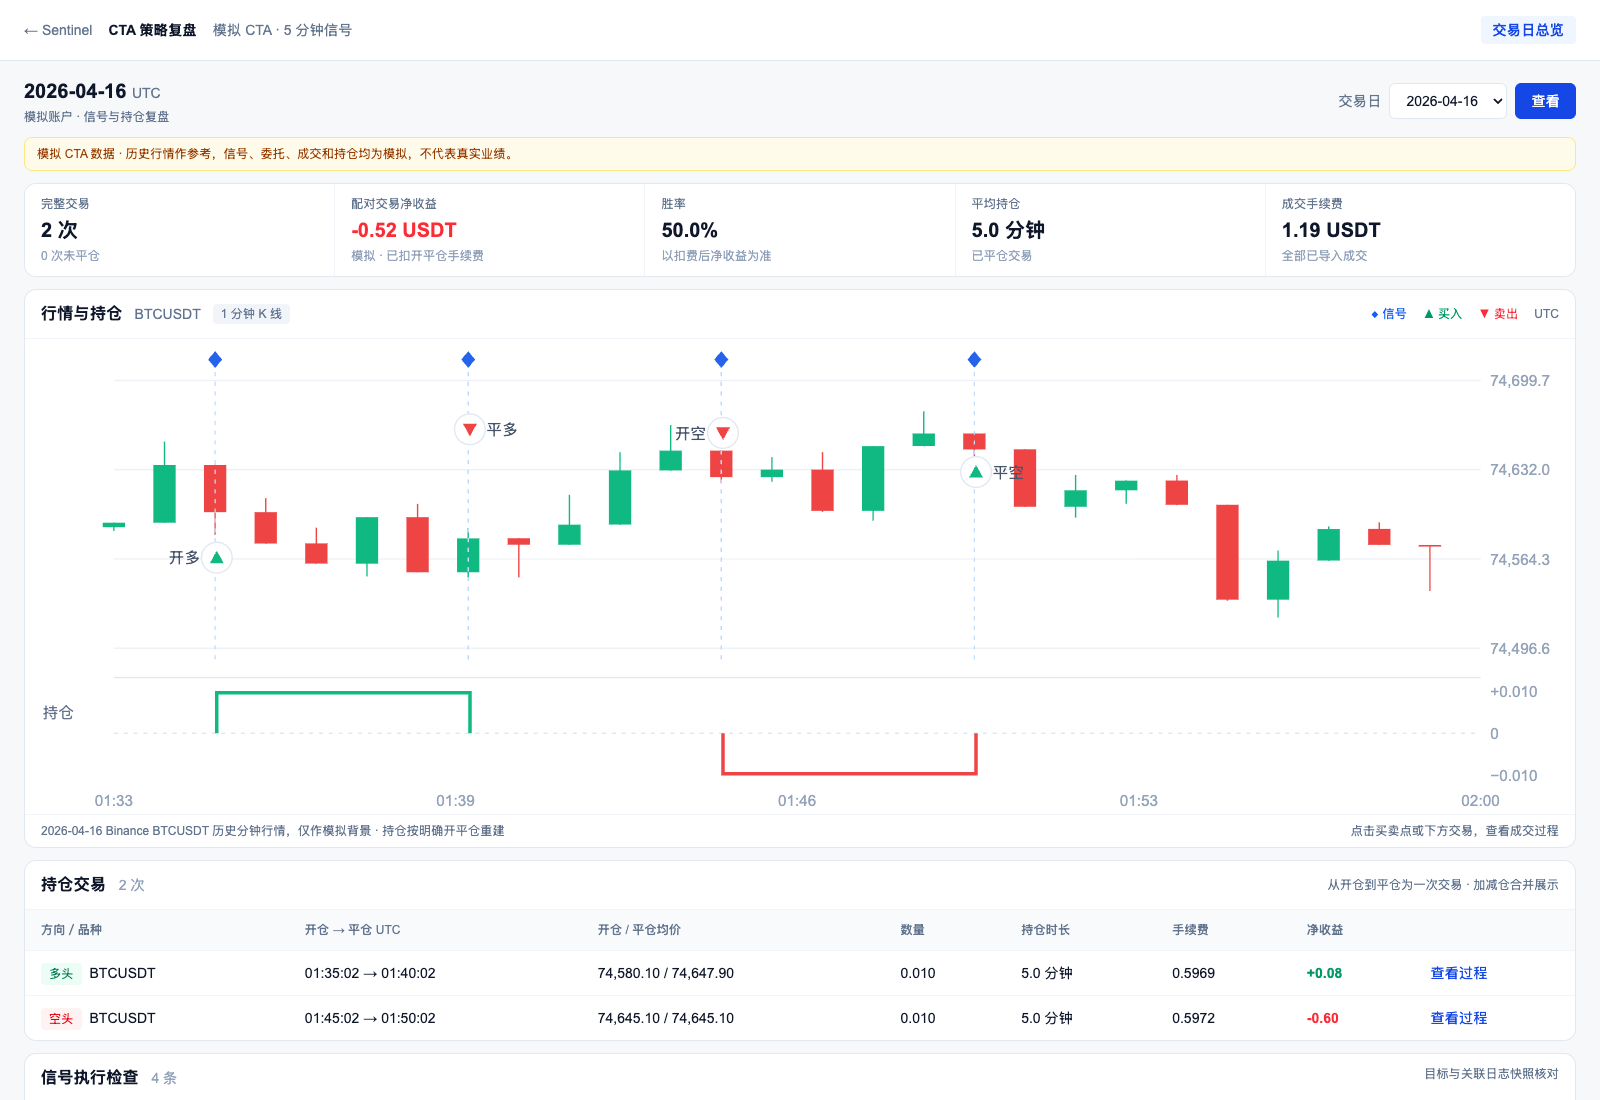
Task: Select the first blue signal diamond
Action: click(x=215, y=359)
